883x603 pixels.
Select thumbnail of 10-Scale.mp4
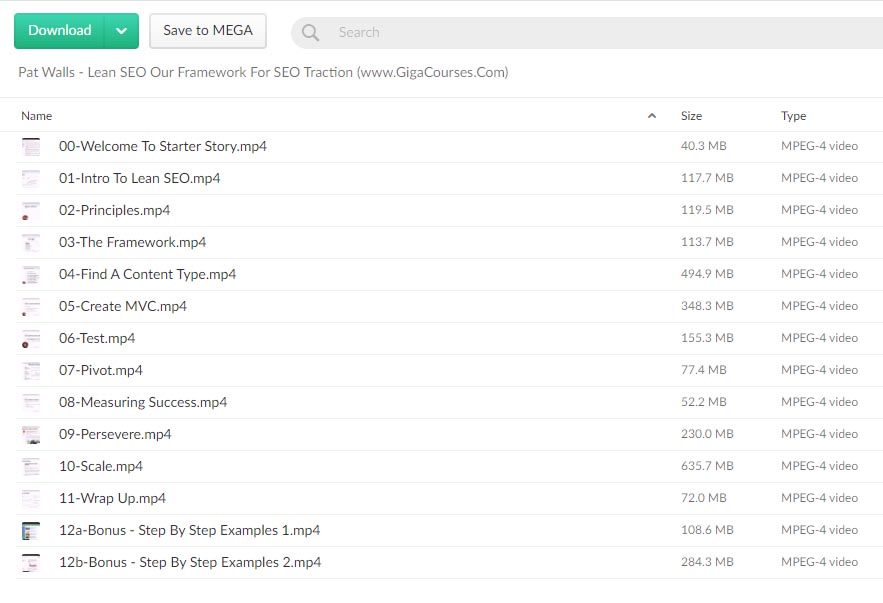pyautogui.click(x=31, y=467)
